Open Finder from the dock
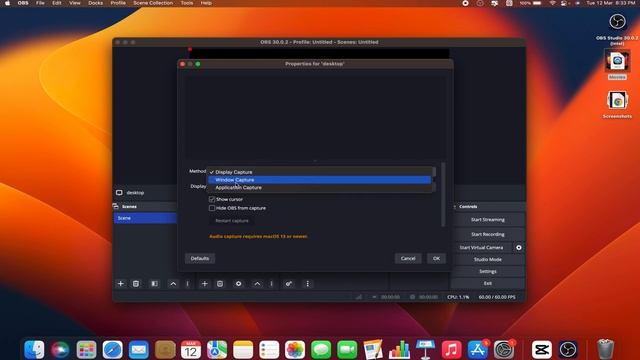This screenshot has height=360, width=640. pyautogui.click(x=34, y=349)
